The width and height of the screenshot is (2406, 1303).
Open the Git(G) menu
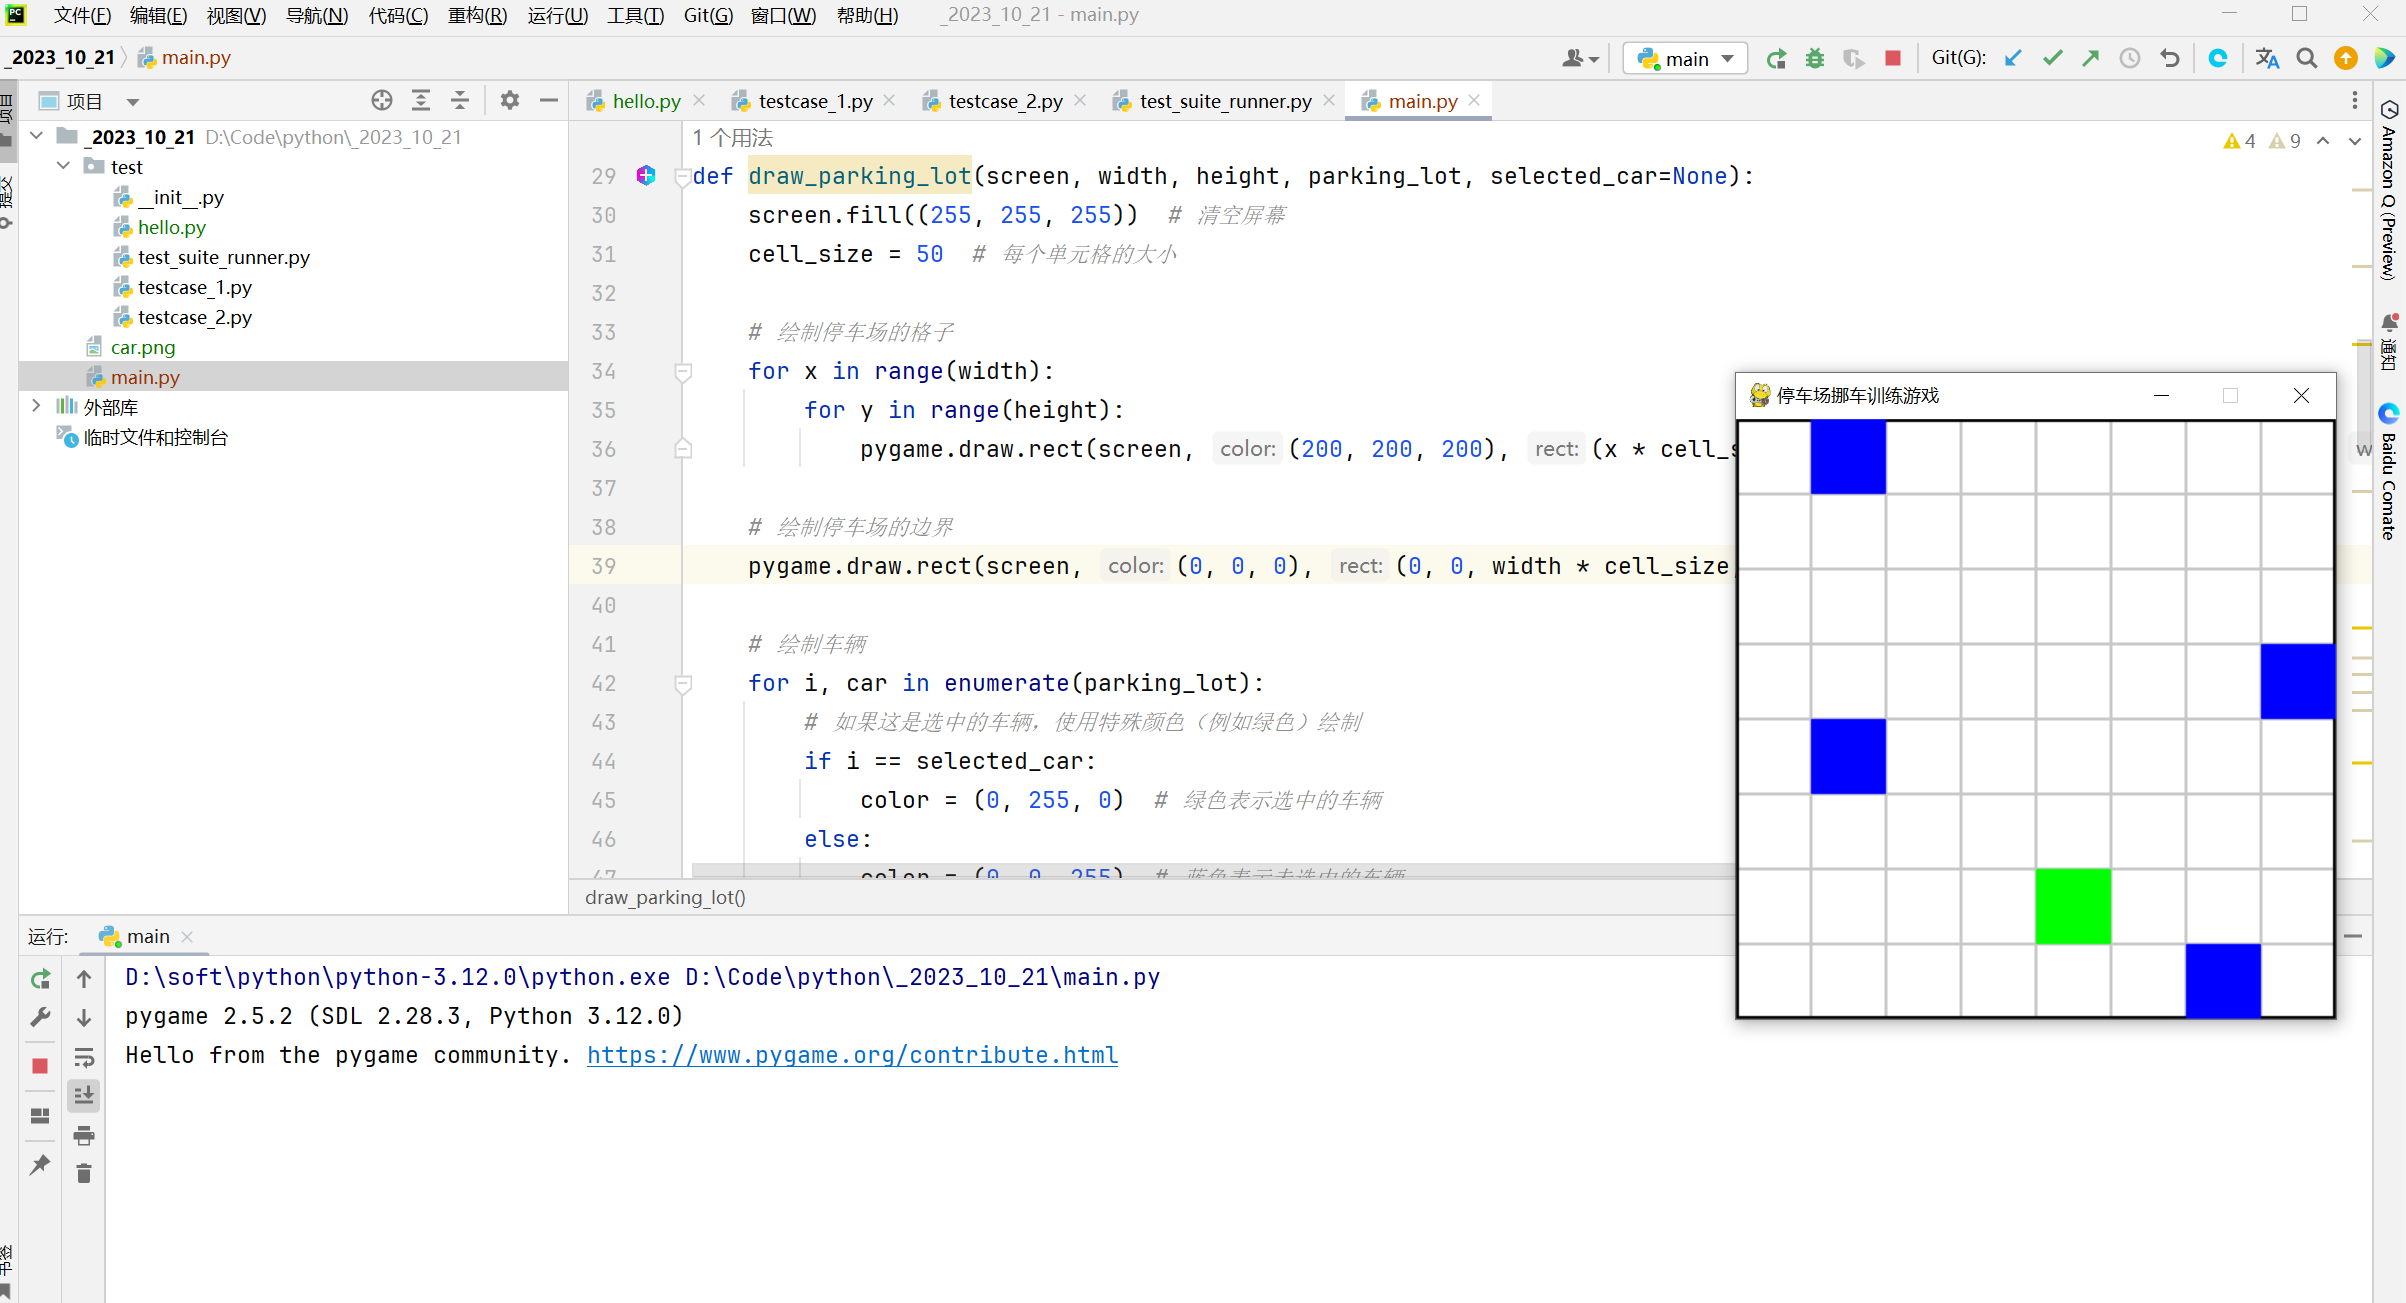(708, 15)
